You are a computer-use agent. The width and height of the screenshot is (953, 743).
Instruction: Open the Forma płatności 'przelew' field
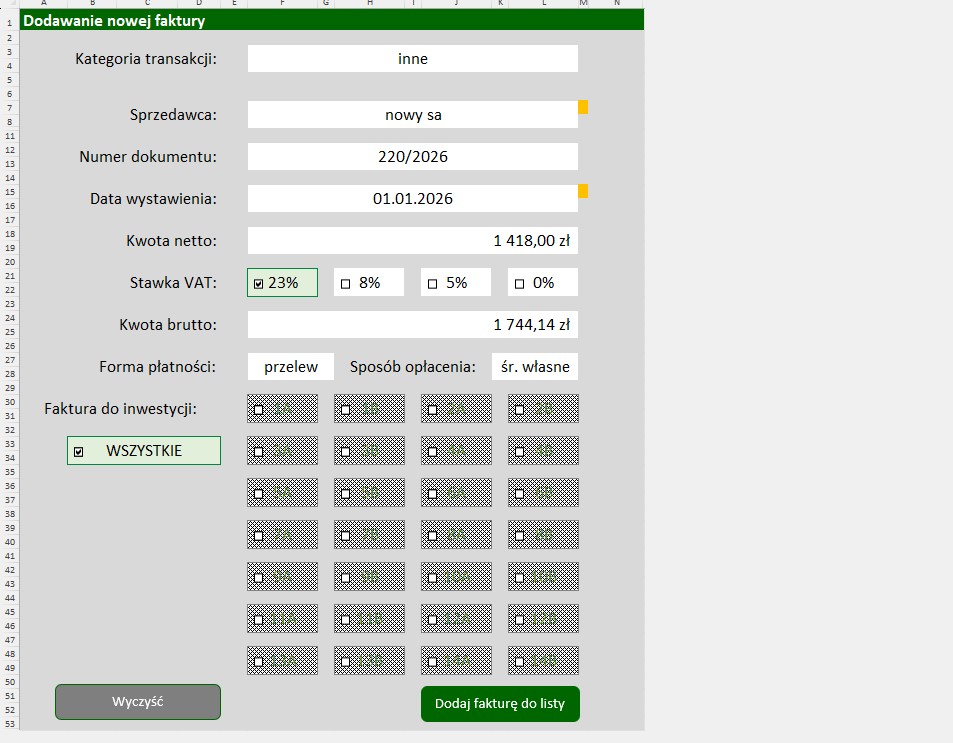coord(291,367)
